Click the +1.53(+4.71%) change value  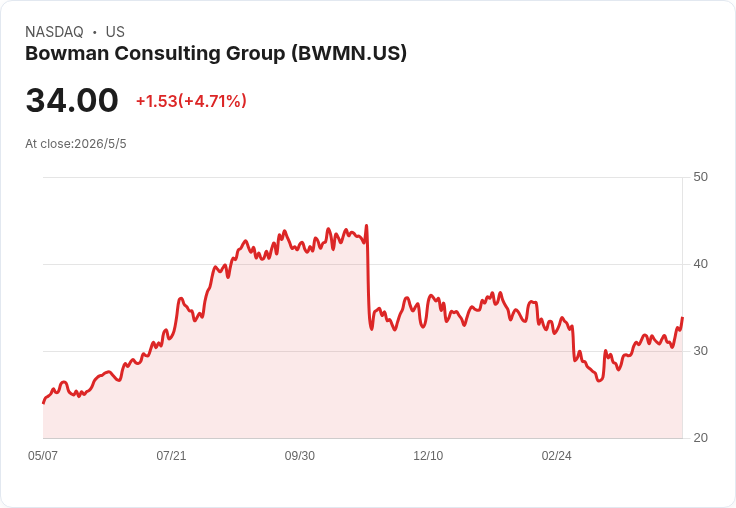(192, 101)
